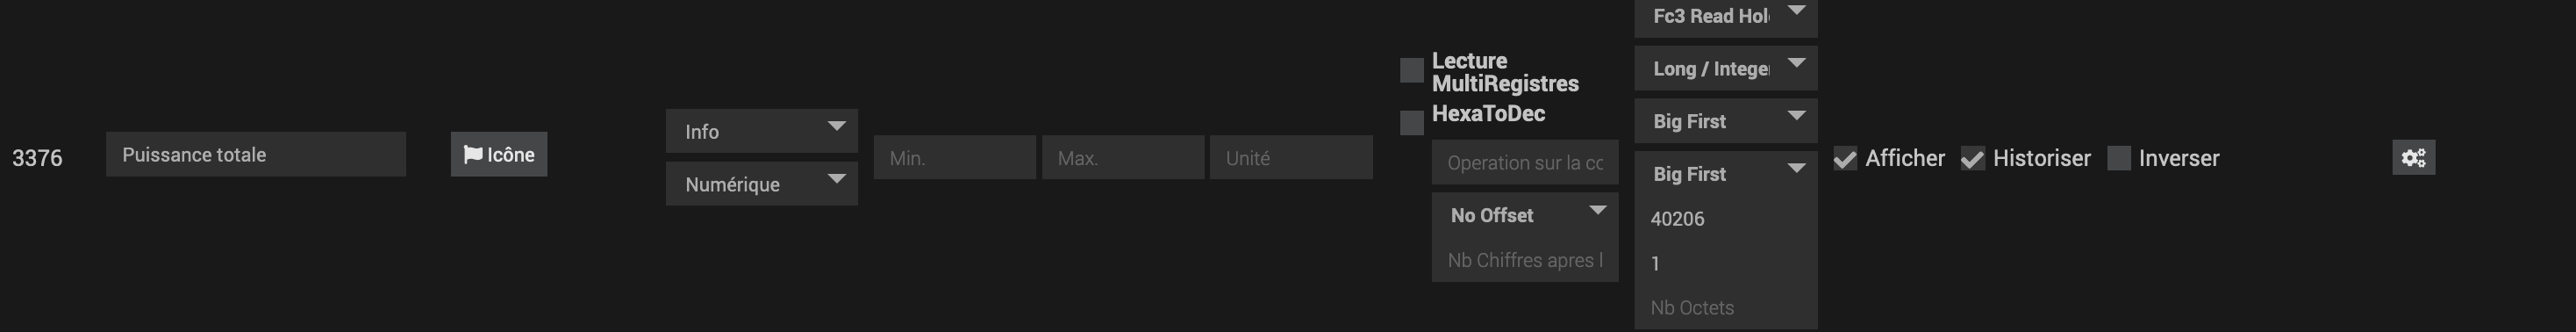Open the Long / Integer format dropdown

pyautogui.click(x=1725, y=68)
